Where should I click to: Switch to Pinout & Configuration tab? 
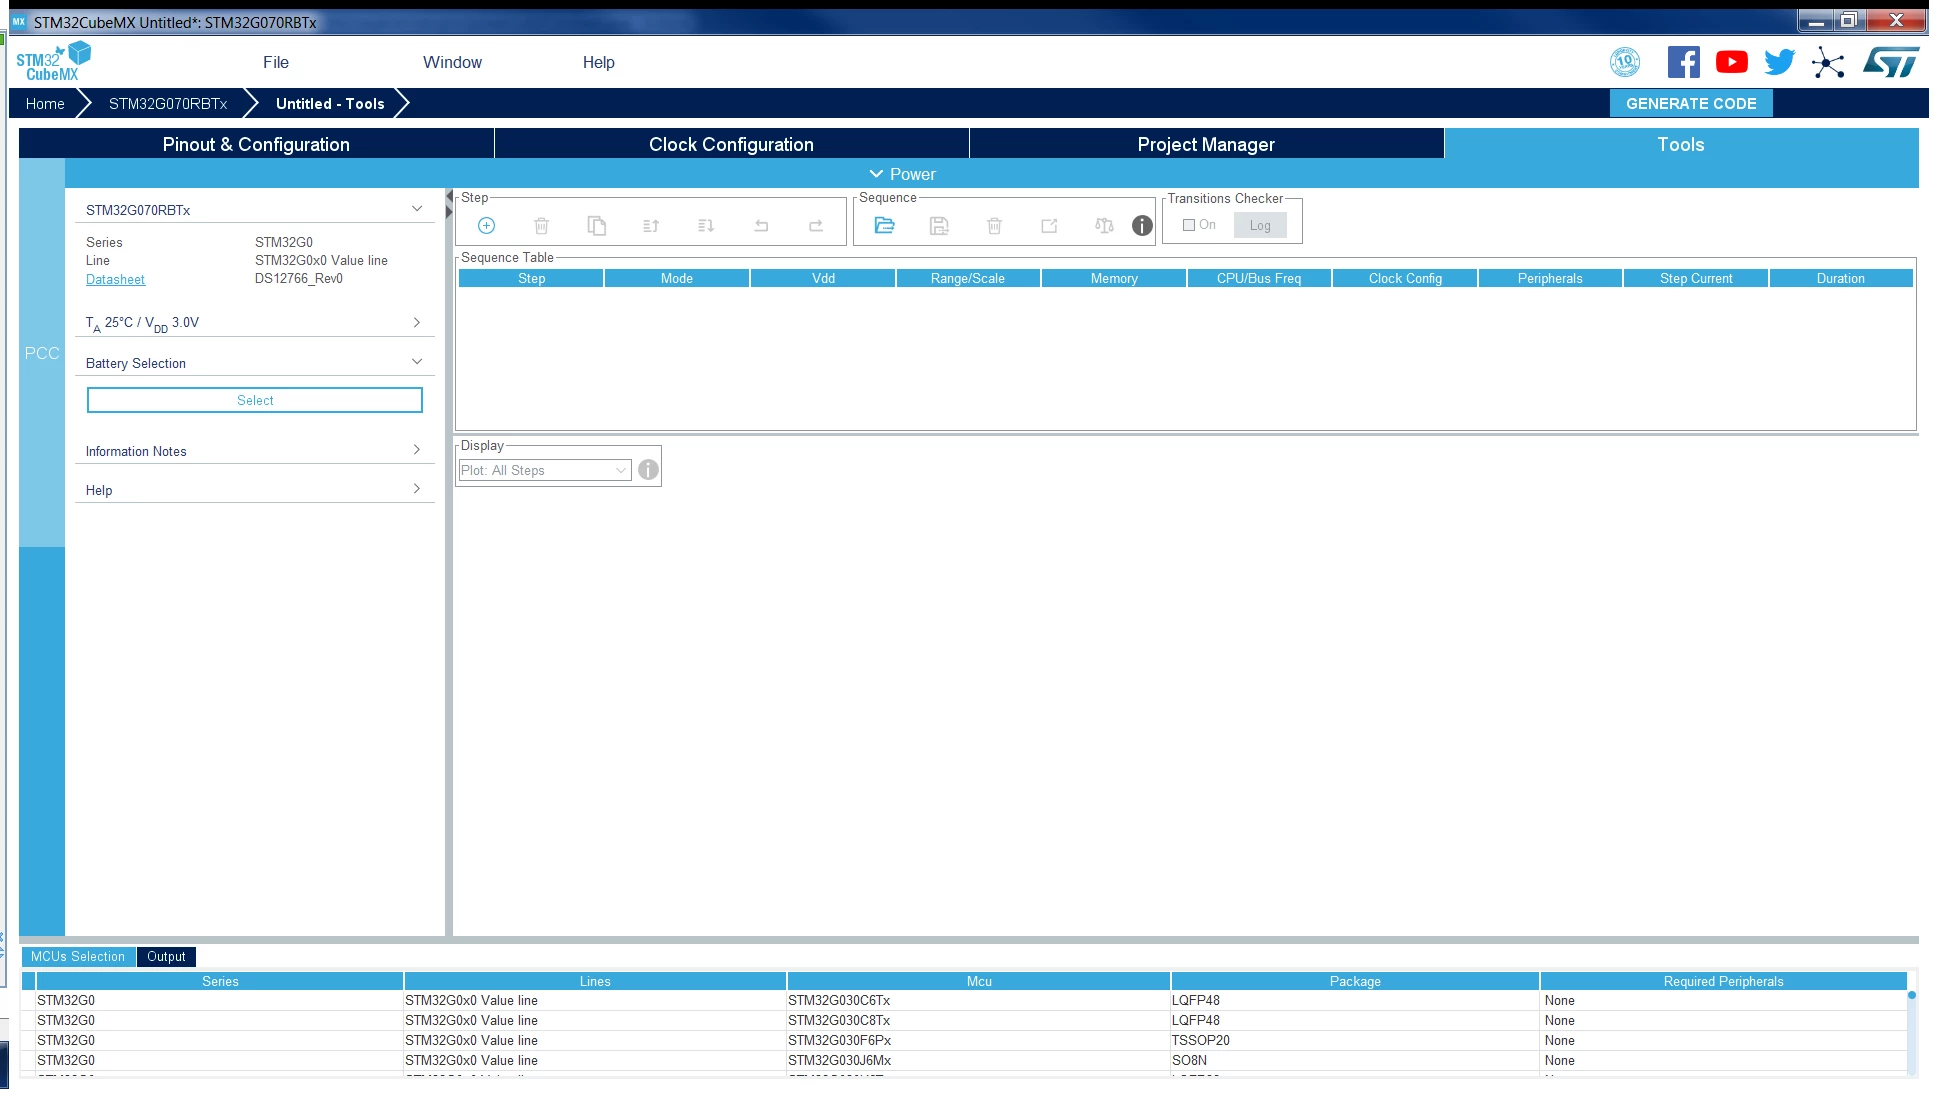[256, 144]
